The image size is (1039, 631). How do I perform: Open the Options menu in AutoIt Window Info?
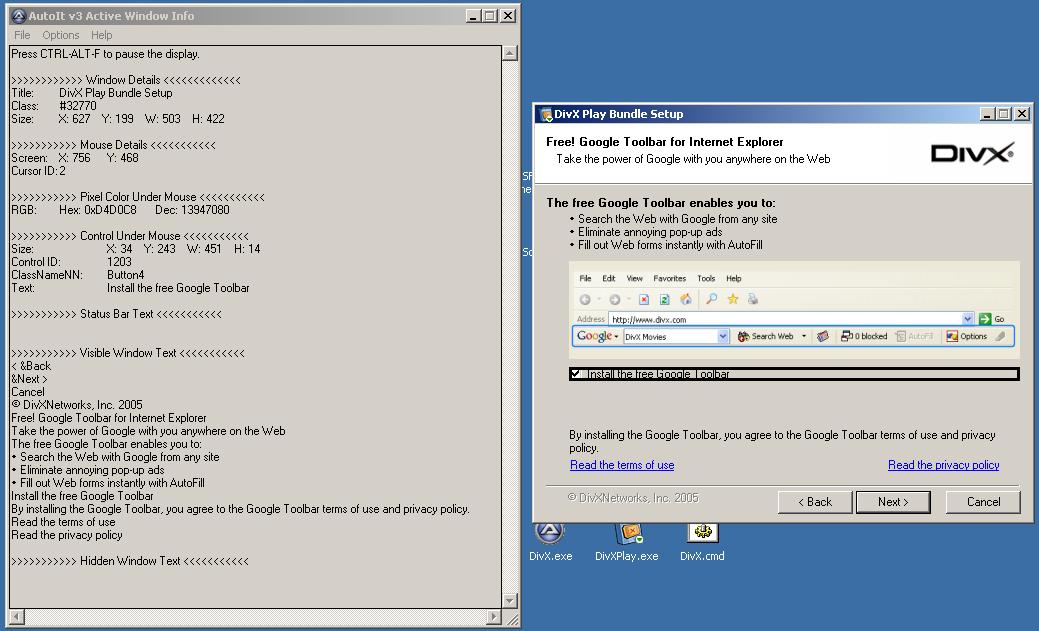pos(60,35)
